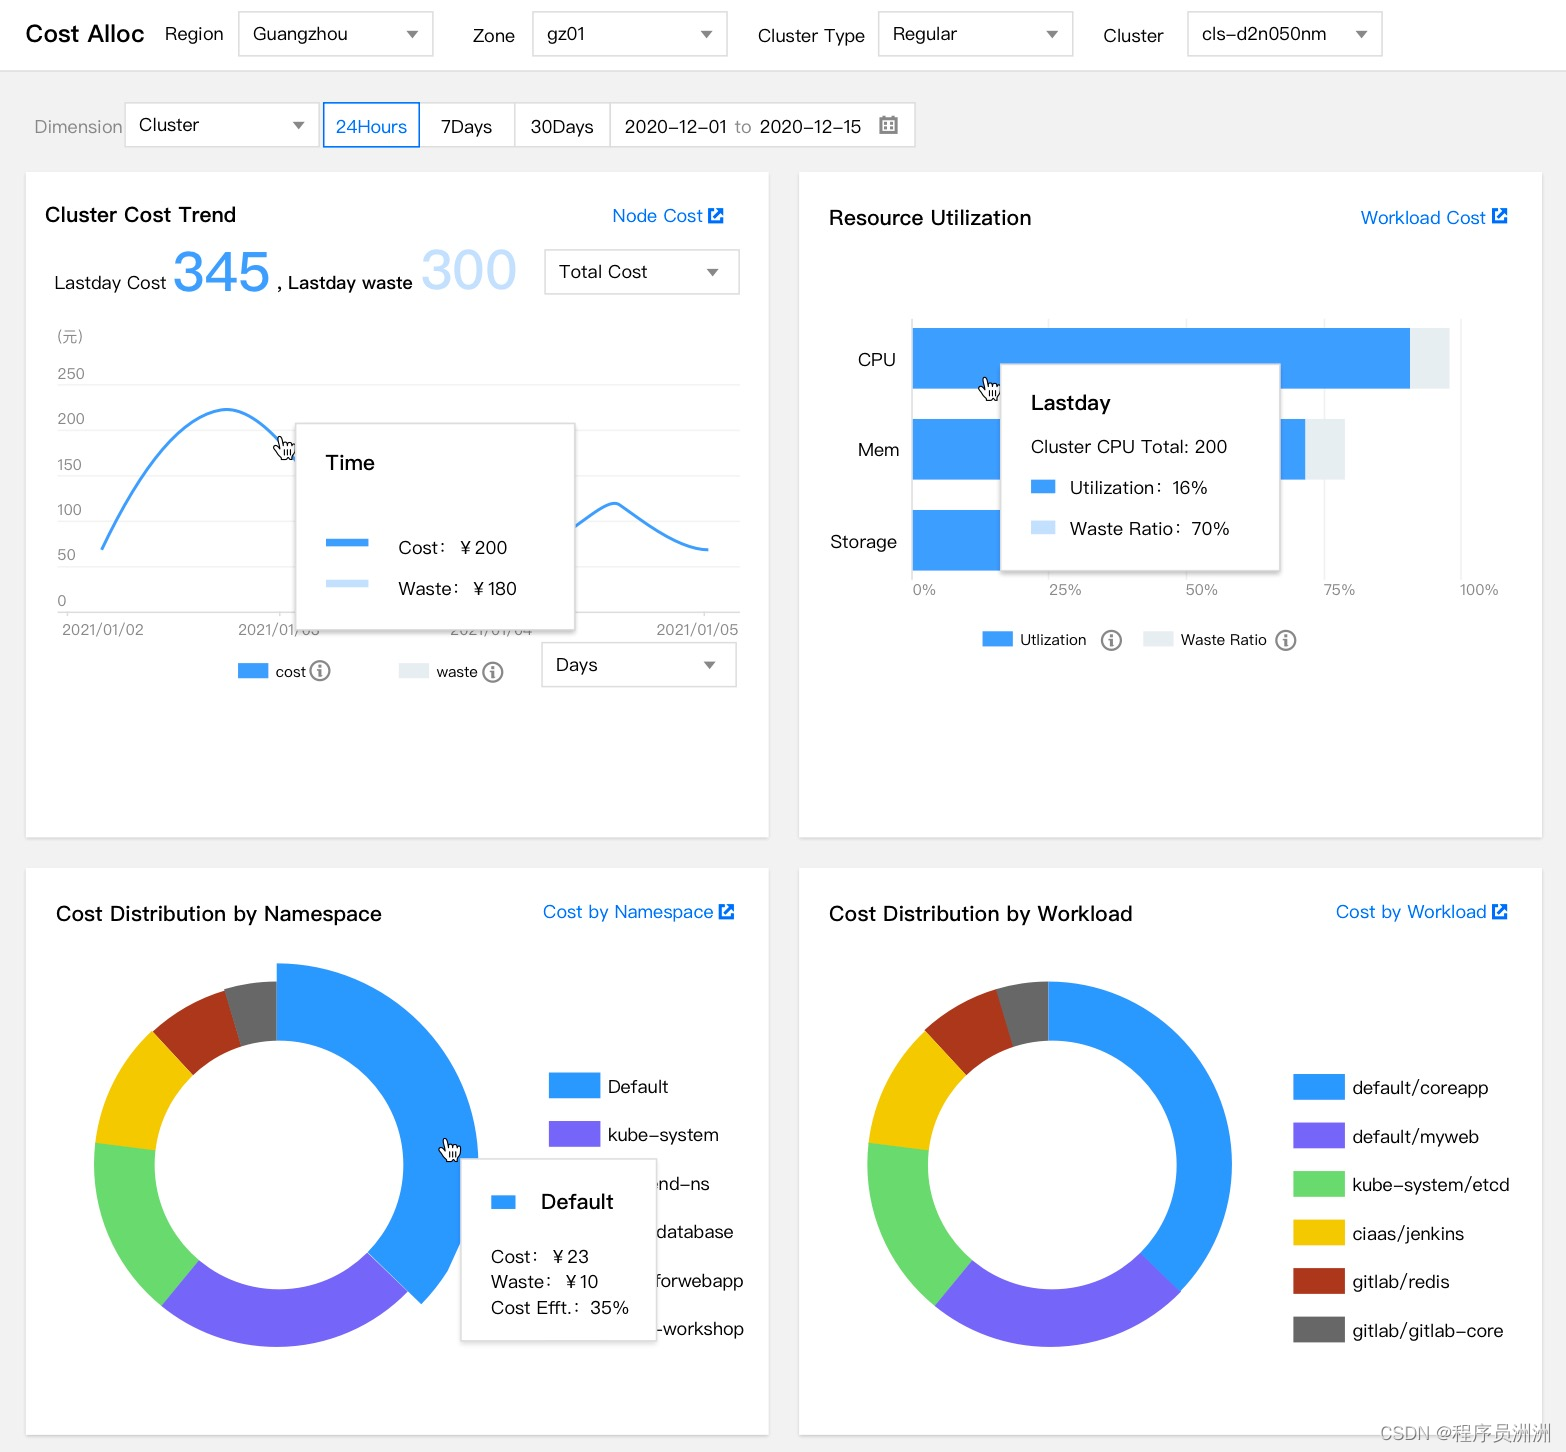The width and height of the screenshot is (1566, 1452).
Task: Toggle the Utlization legend swatch
Action: (x=997, y=639)
